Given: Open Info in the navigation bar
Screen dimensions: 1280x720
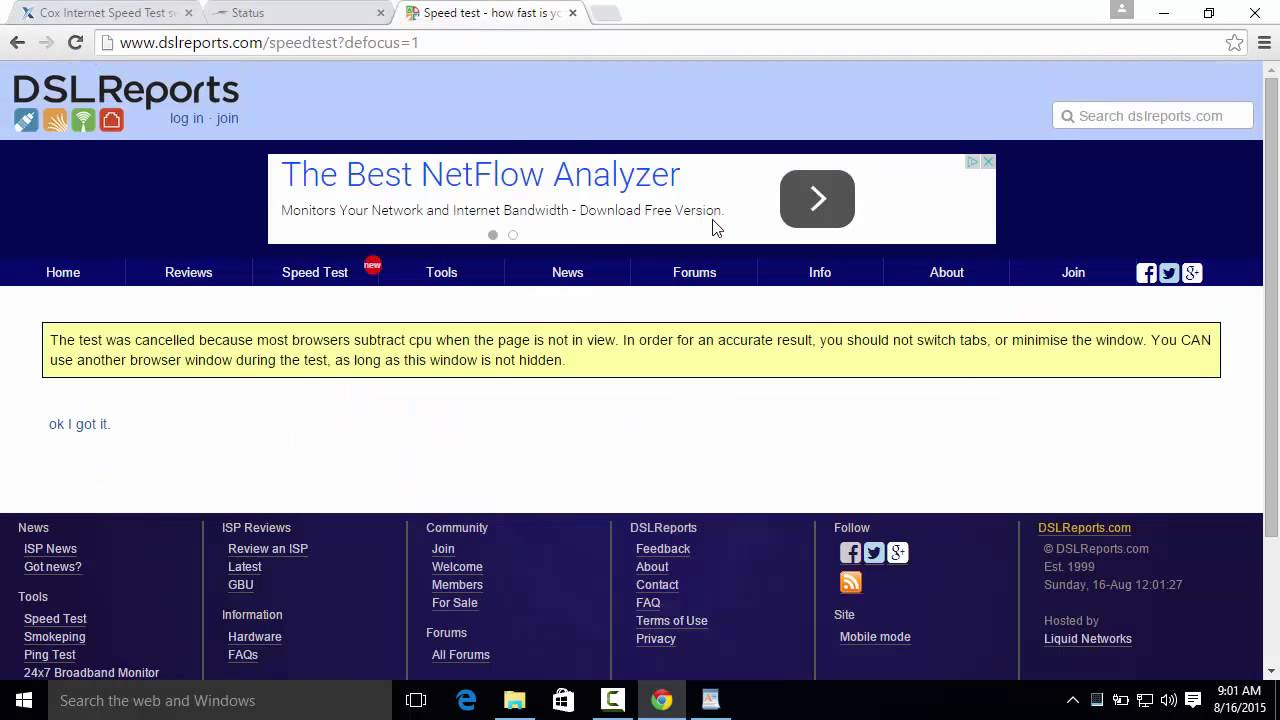Looking at the screenshot, I should pos(820,272).
